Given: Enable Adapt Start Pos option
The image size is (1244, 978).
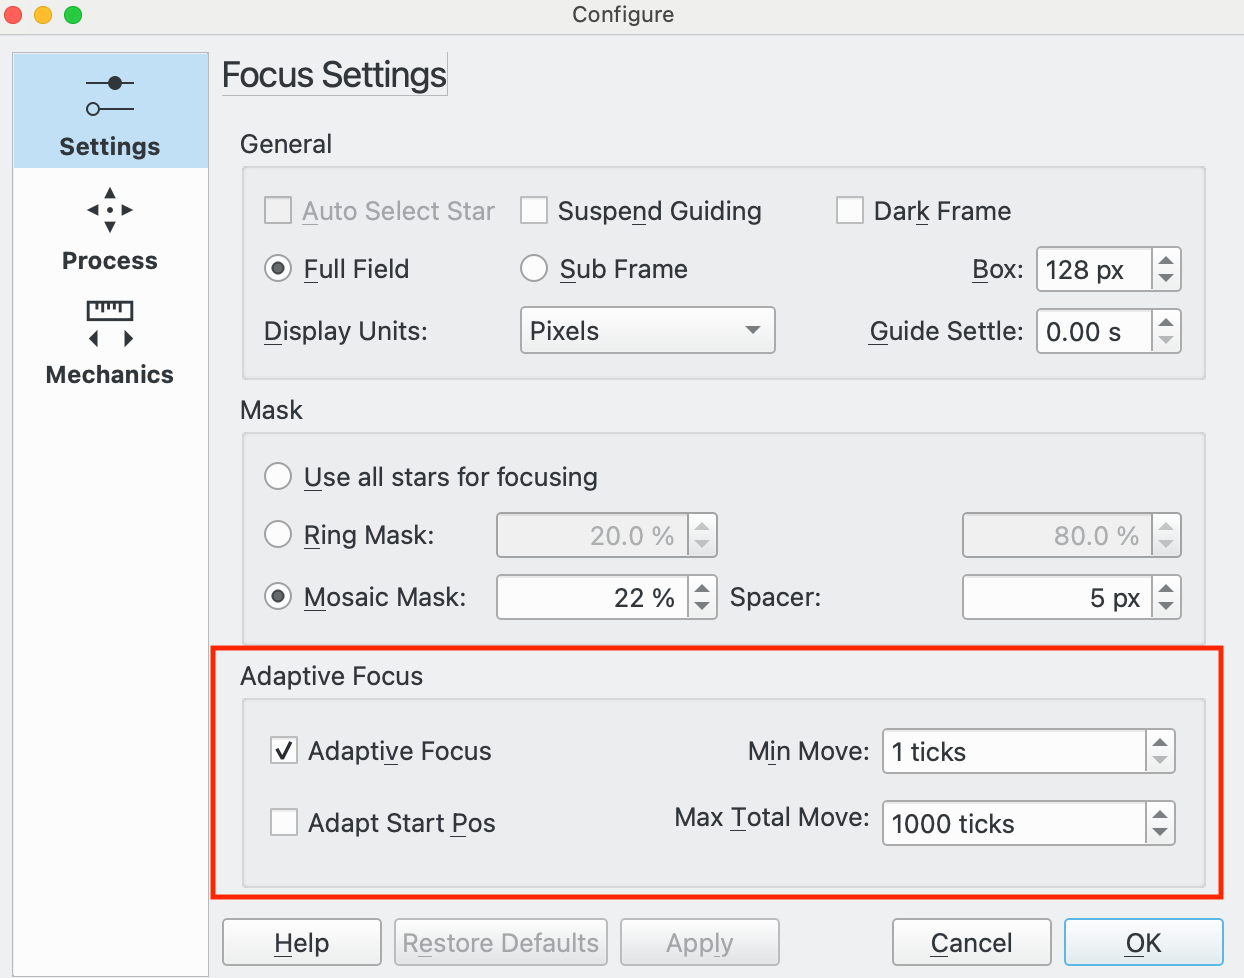Looking at the screenshot, I should click(284, 823).
